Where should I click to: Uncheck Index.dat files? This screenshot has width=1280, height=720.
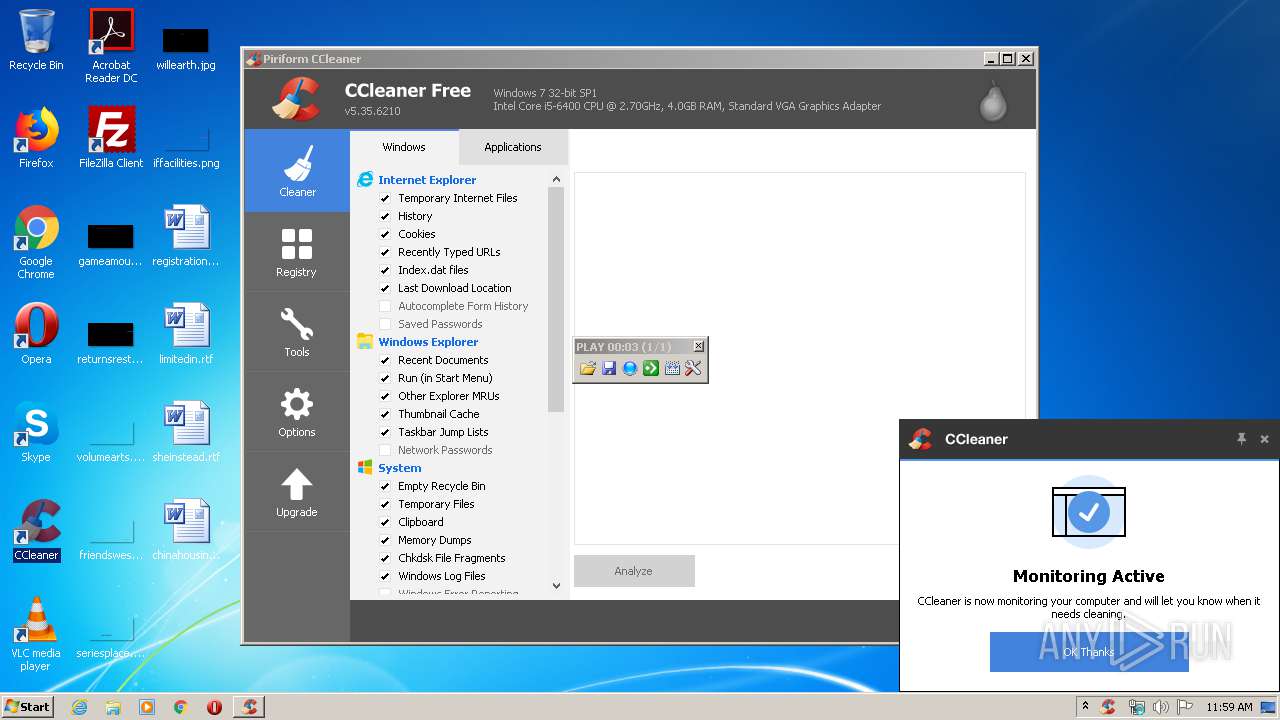(x=385, y=270)
